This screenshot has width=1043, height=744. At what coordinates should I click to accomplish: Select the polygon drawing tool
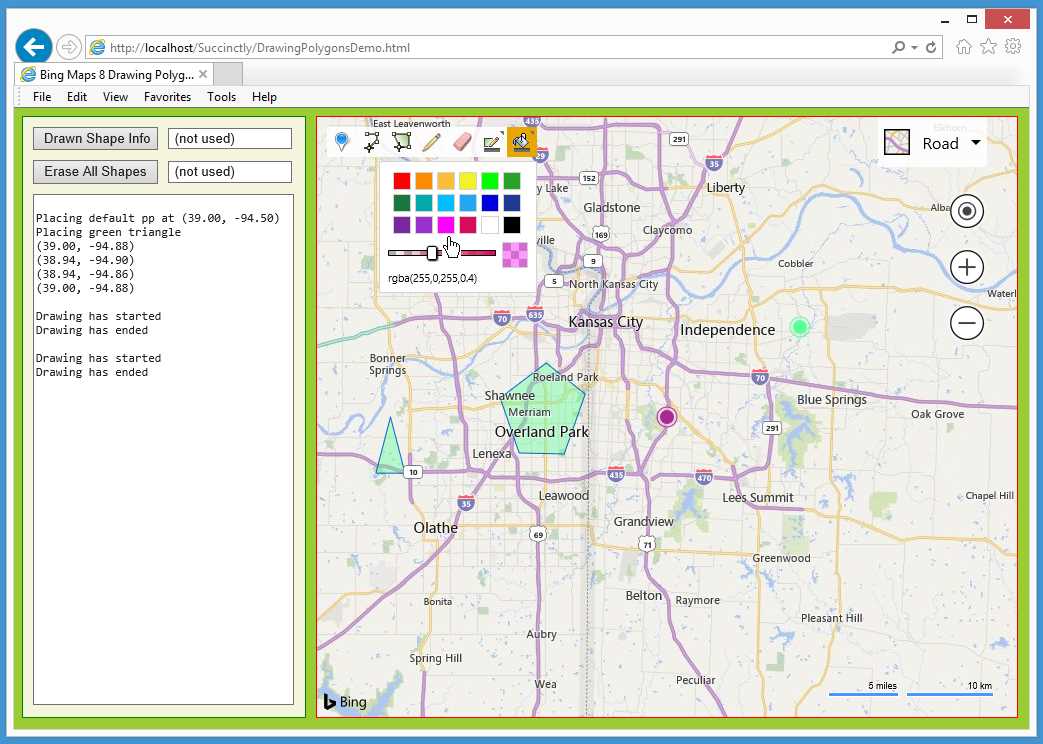tap(401, 141)
